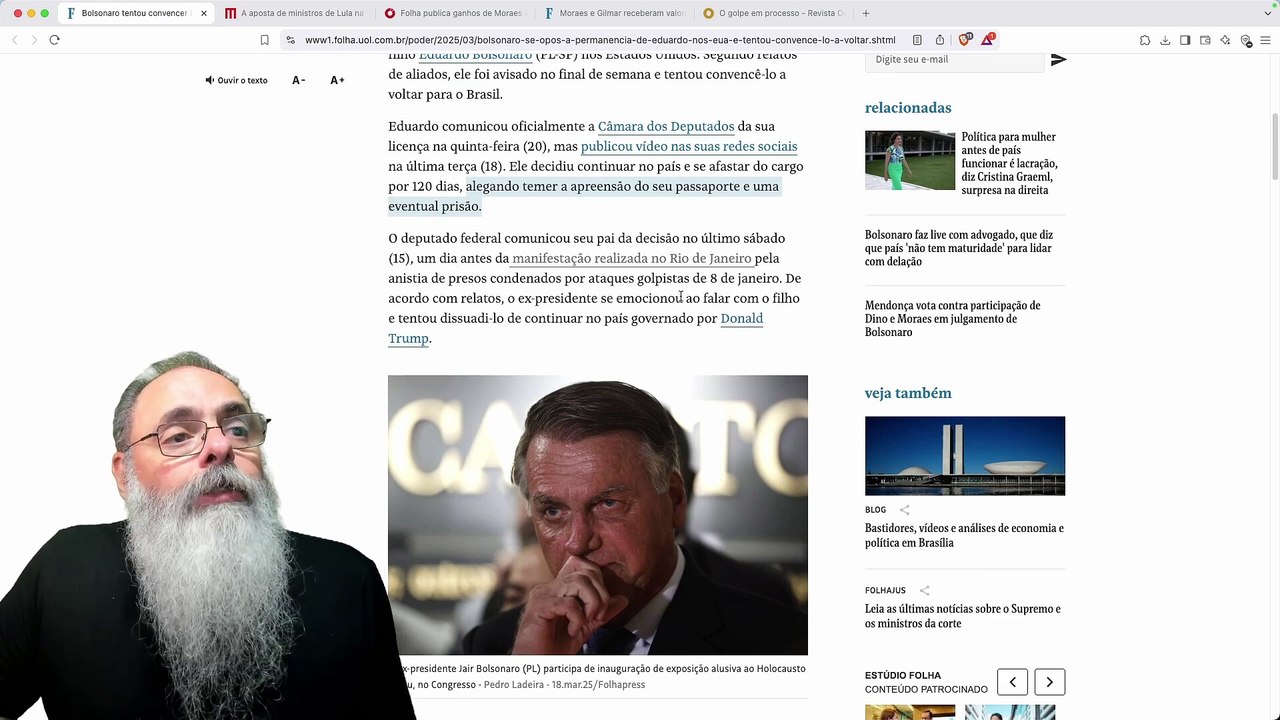This screenshot has width=1280, height=720.
Task: Focus the Digite seu e-mail field
Action: coord(955,60)
